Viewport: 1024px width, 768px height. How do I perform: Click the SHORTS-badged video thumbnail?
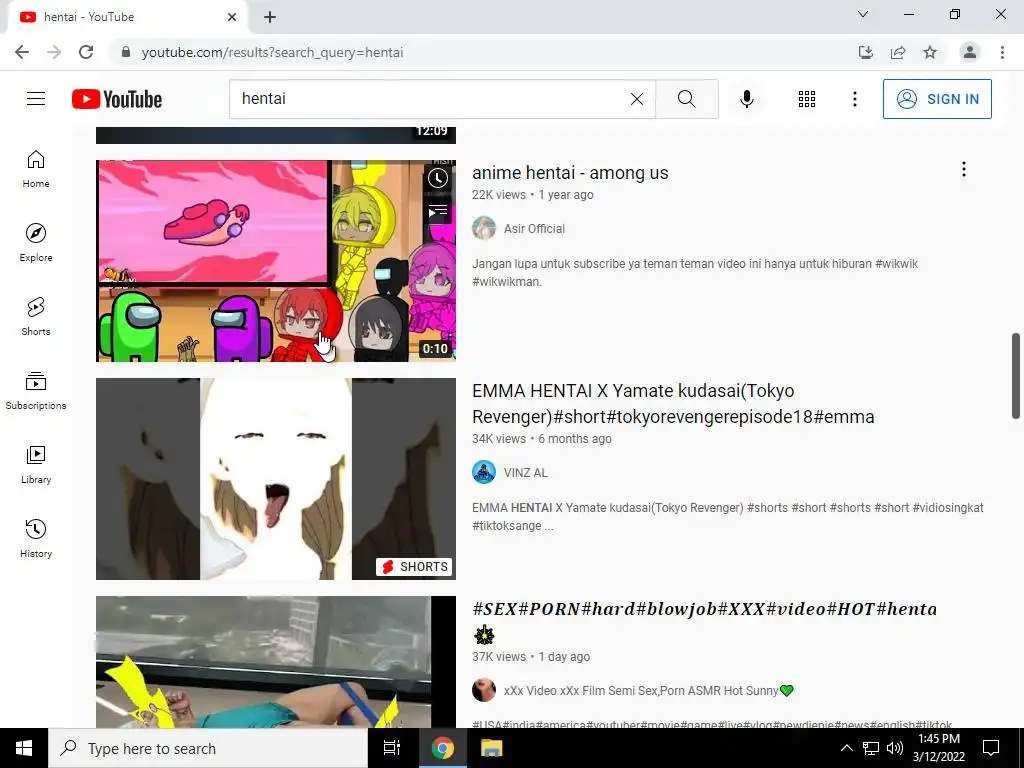276,479
